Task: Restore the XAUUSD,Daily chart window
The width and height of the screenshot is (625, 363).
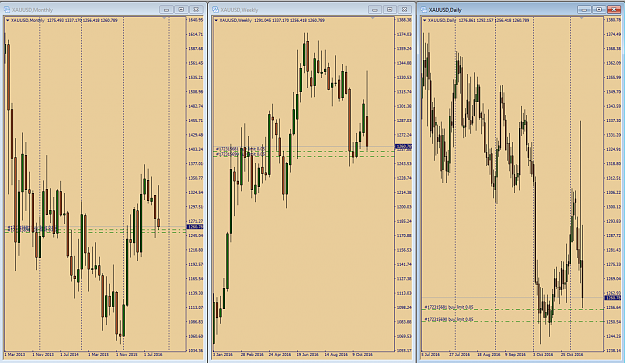Action: click(599, 10)
